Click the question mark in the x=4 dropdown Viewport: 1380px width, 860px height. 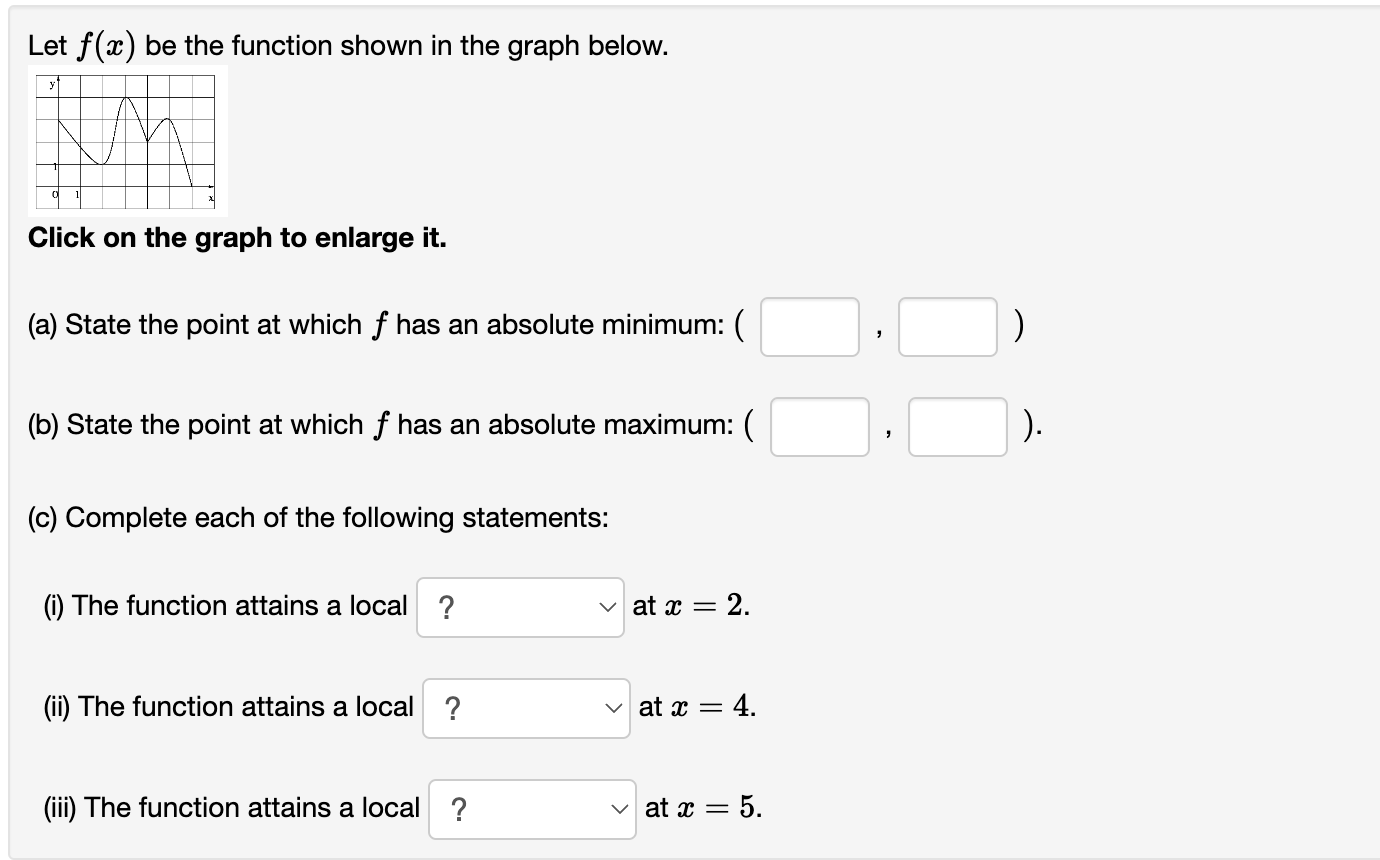point(452,707)
